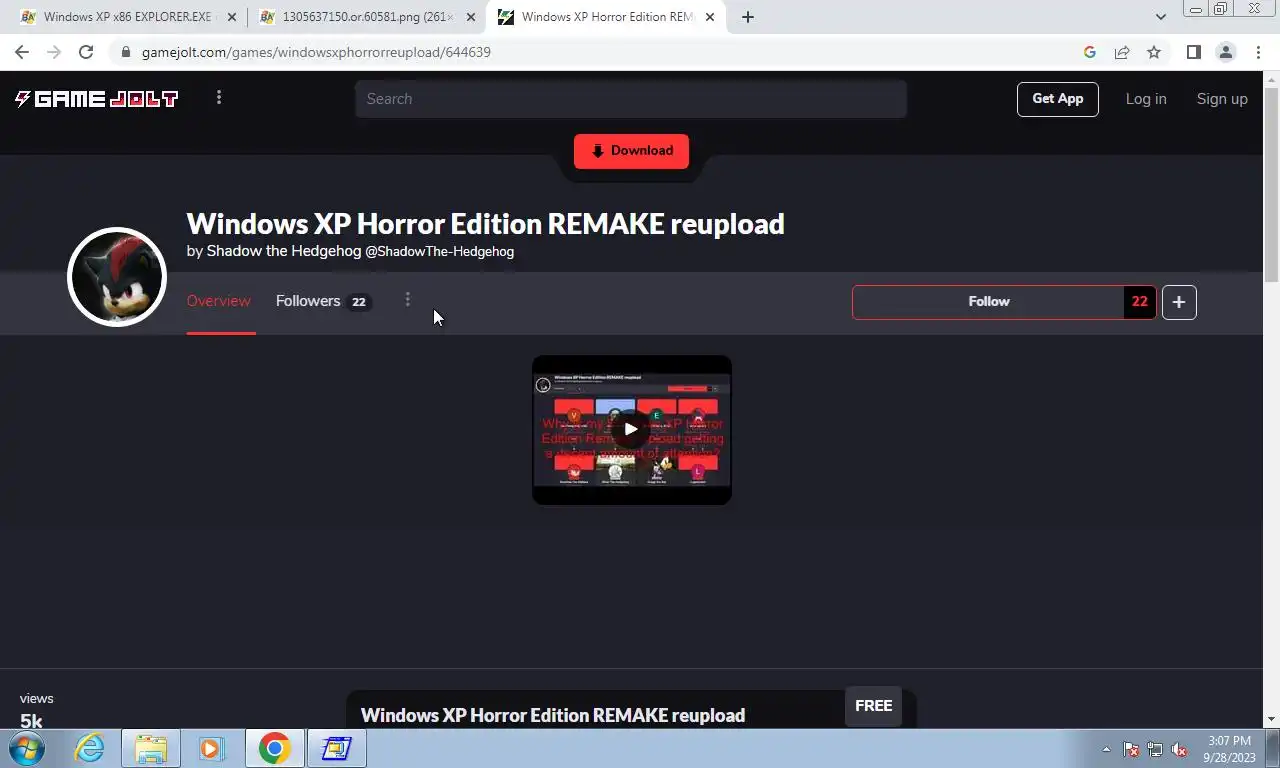The height and width of the screenshot is (768, 1280).
Task: Open the Sign up link
Action: tap(1222, 99)
